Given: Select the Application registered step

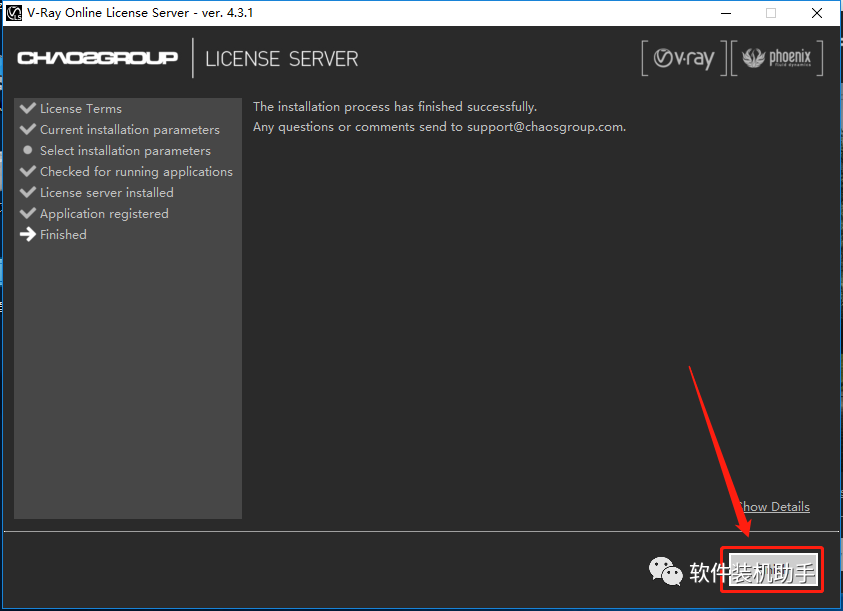Looking at the screenshot, I should 94,214.
